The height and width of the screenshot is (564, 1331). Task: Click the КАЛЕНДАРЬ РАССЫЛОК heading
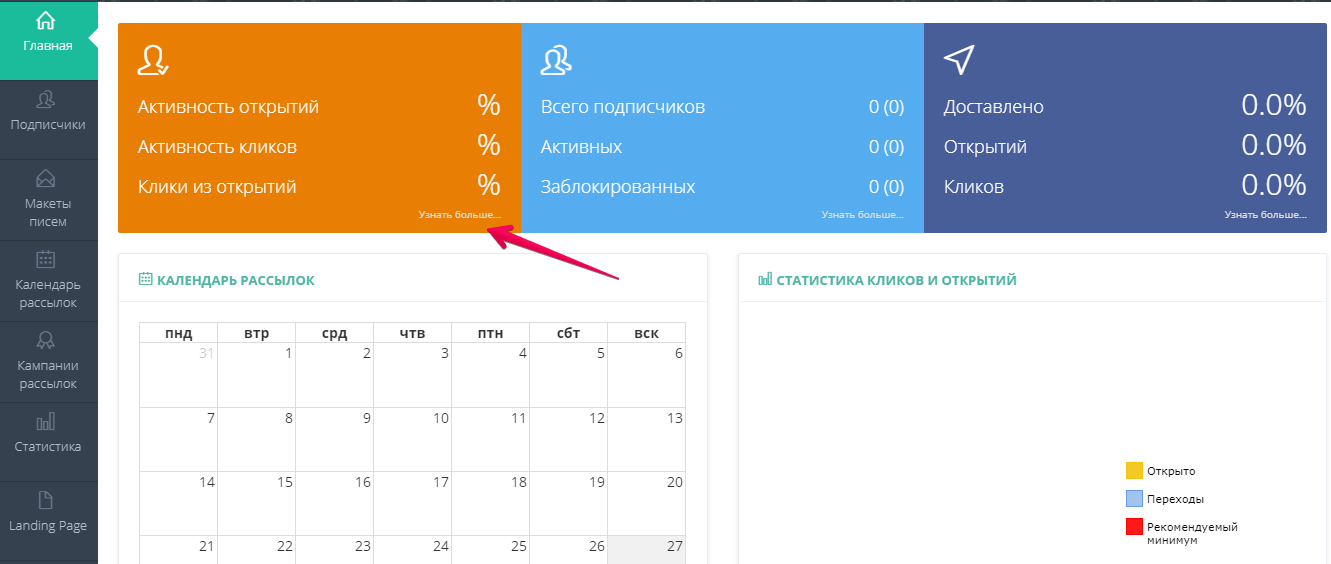click(236, 280)
